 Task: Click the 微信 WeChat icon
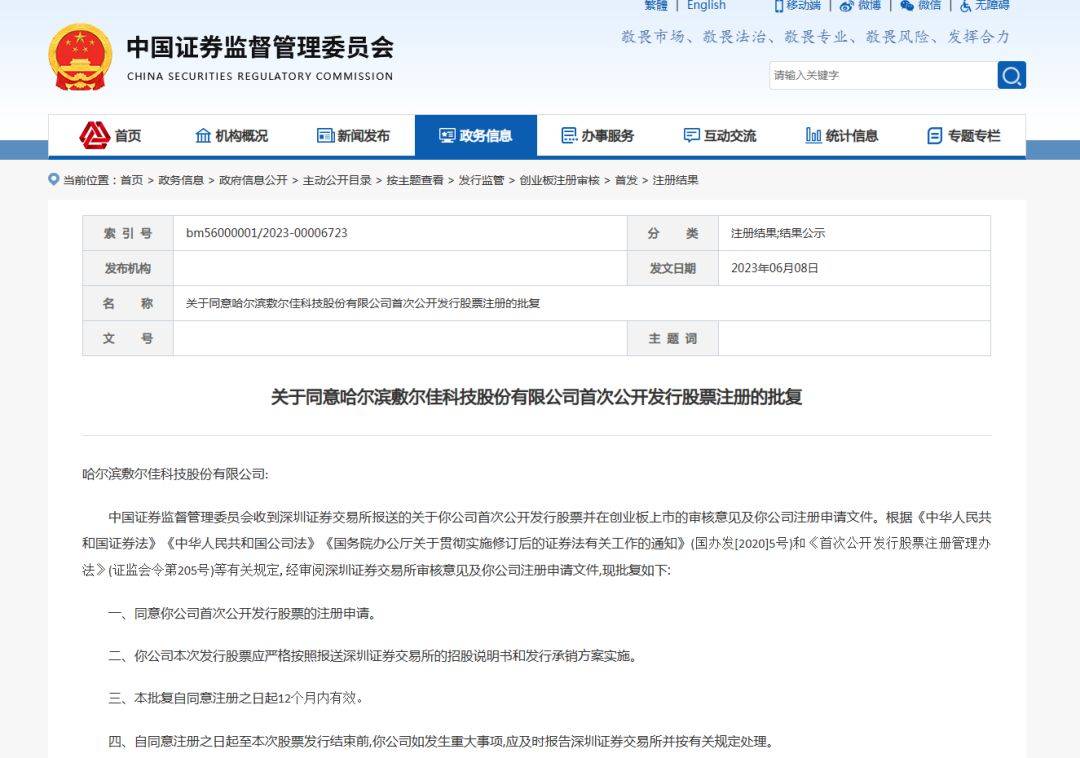pos(907,5)
